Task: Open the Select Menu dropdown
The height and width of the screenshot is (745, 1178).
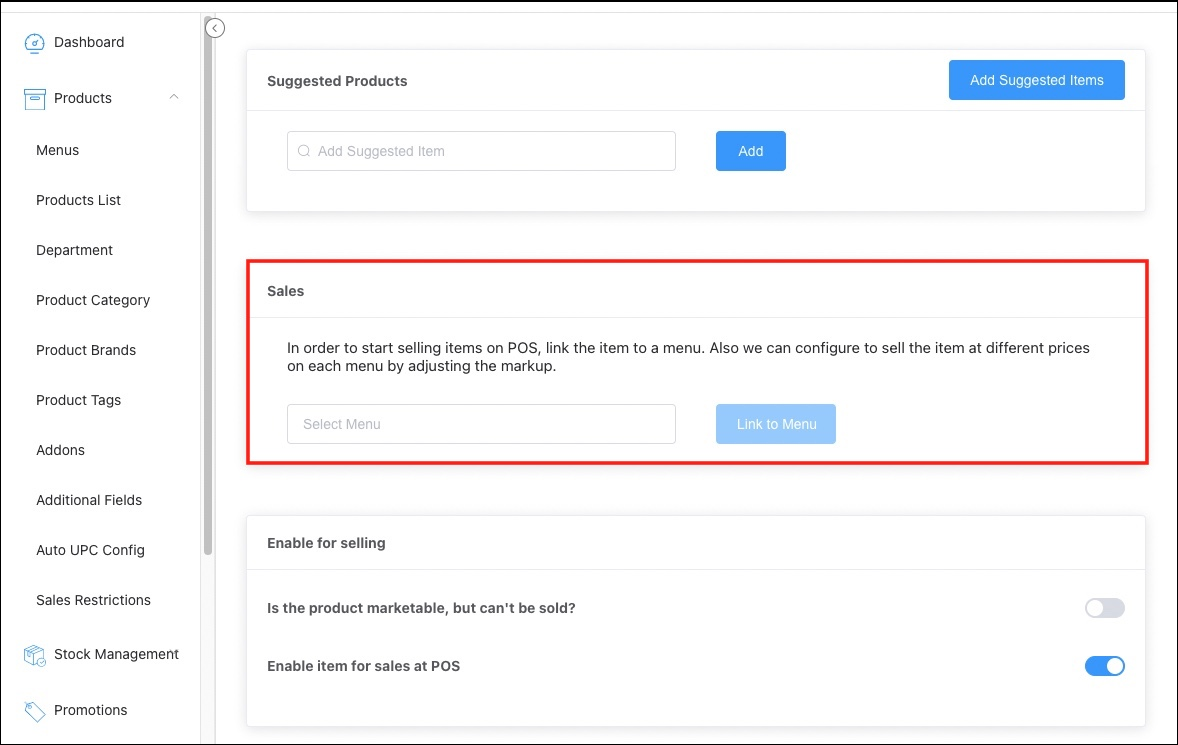Action: 481,424
